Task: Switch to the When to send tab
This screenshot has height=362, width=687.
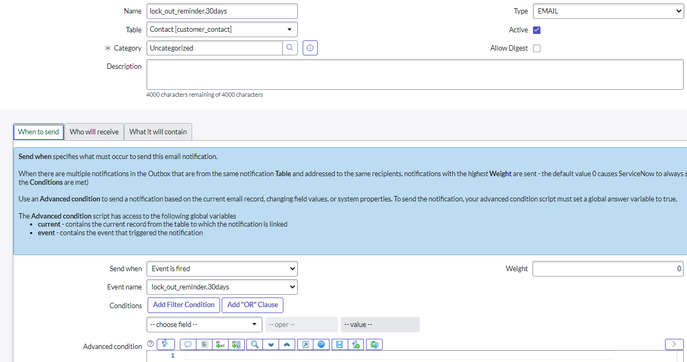Action: coord(39,131)
